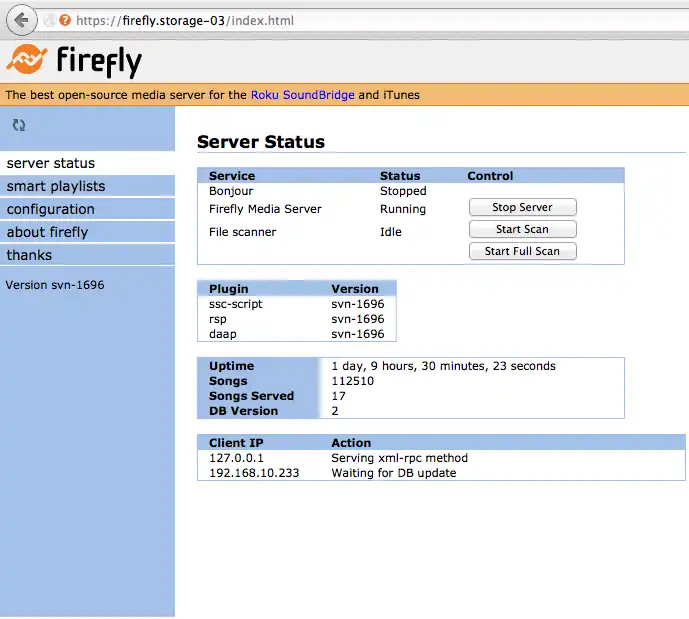Click the Stop Server button
The image size is (689, 619).
click(522, 207)
